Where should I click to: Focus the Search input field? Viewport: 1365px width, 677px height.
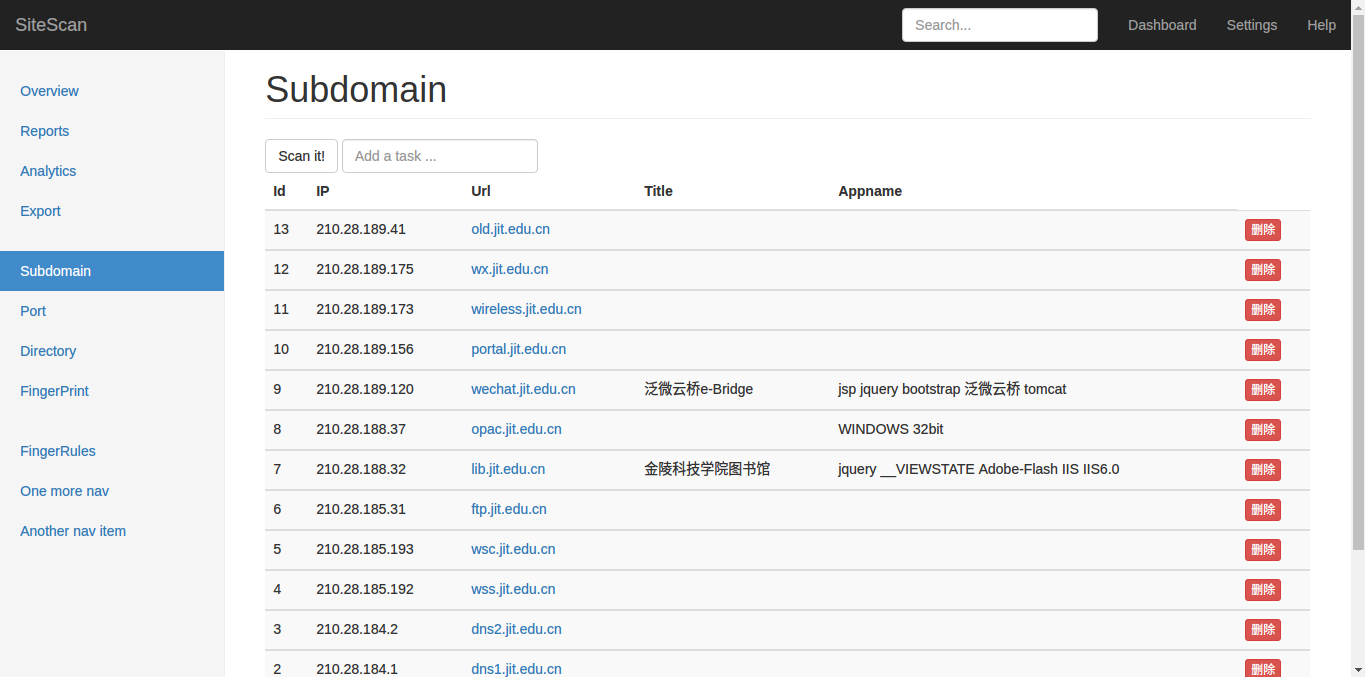click(x=1000, y=25)
